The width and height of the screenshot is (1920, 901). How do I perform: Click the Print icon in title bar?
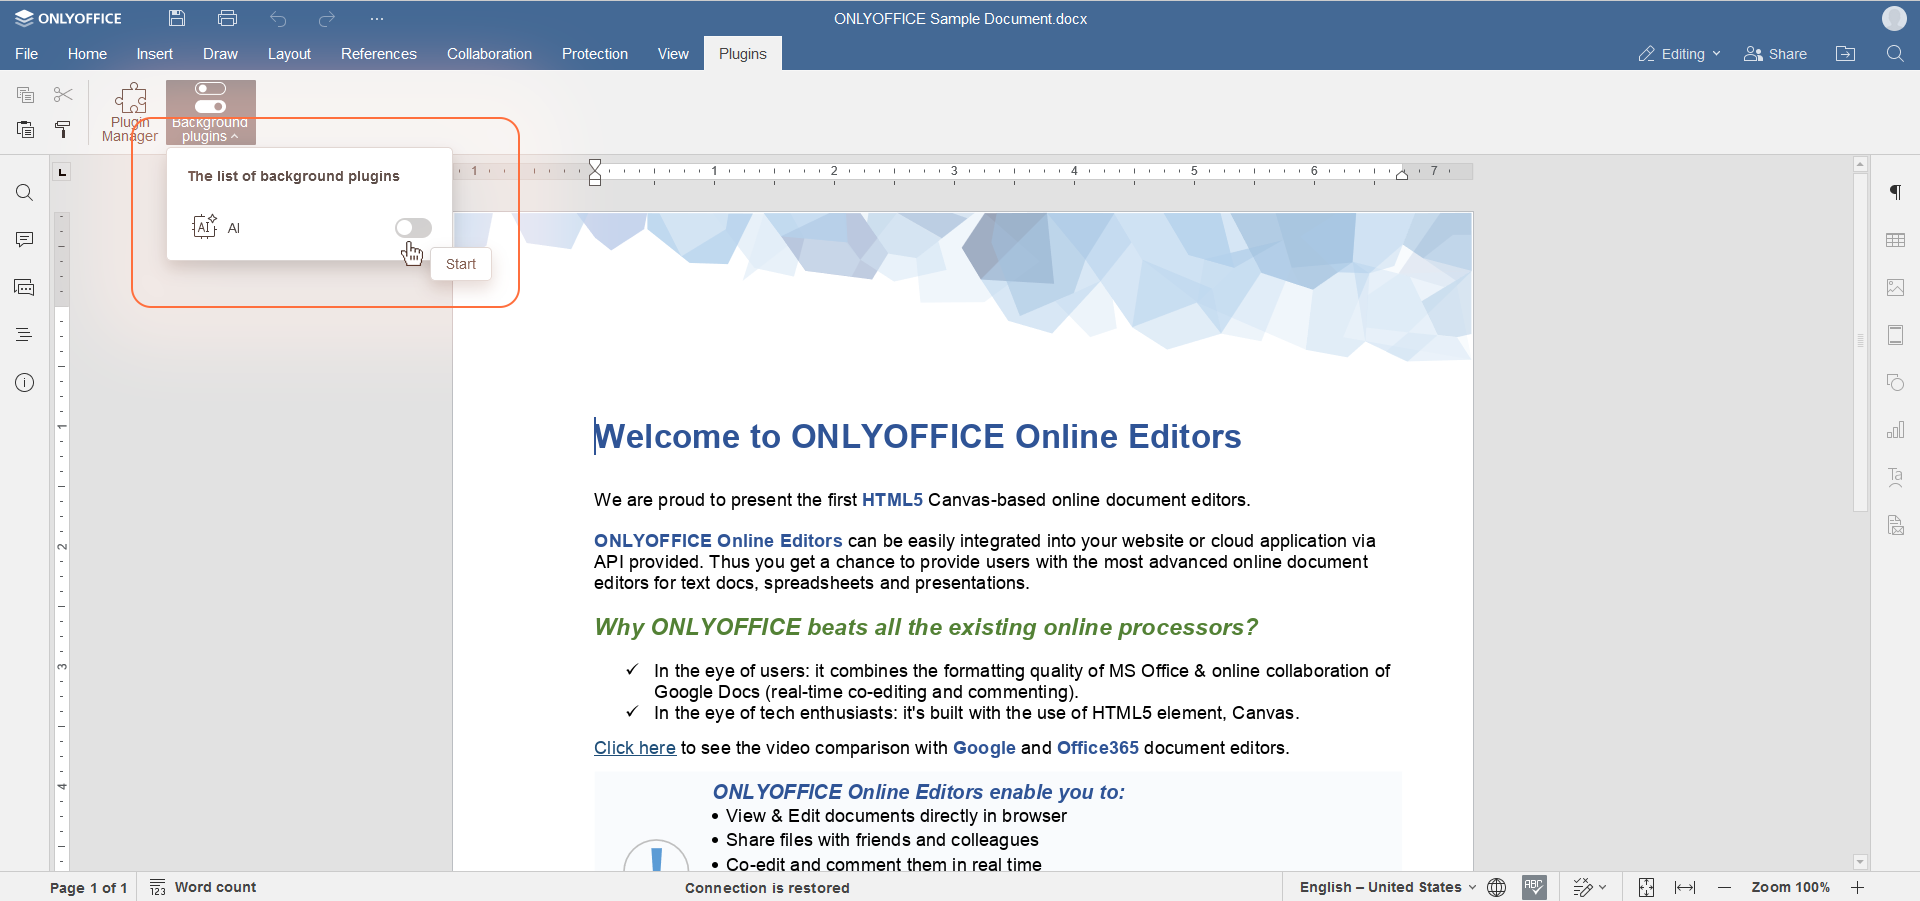point(227,18)
